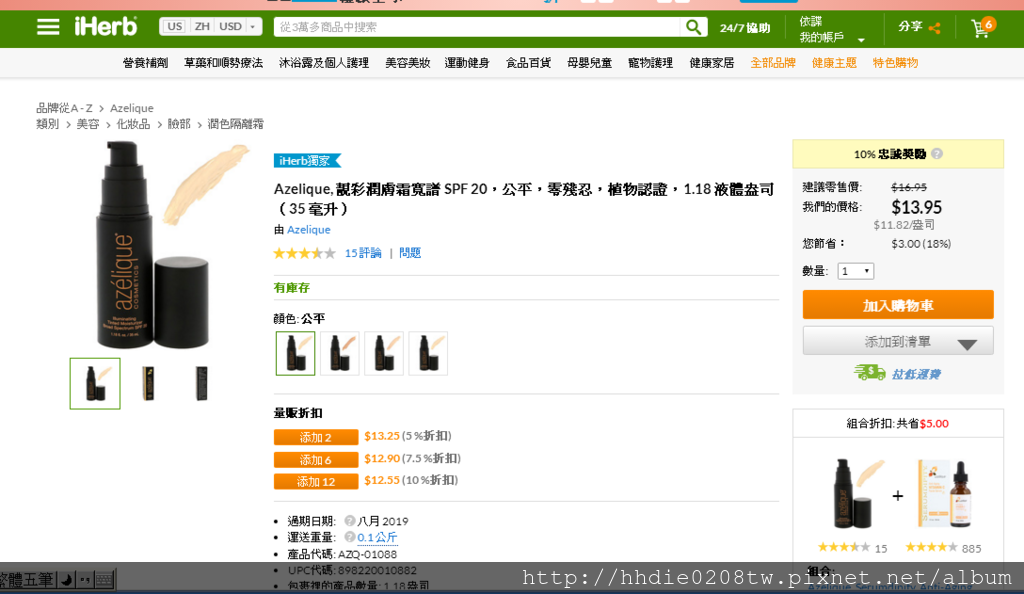1024x594 pixels.
Task: Click the low shipping truck icon
Action: pyautogui.click(x=869, y=373)
